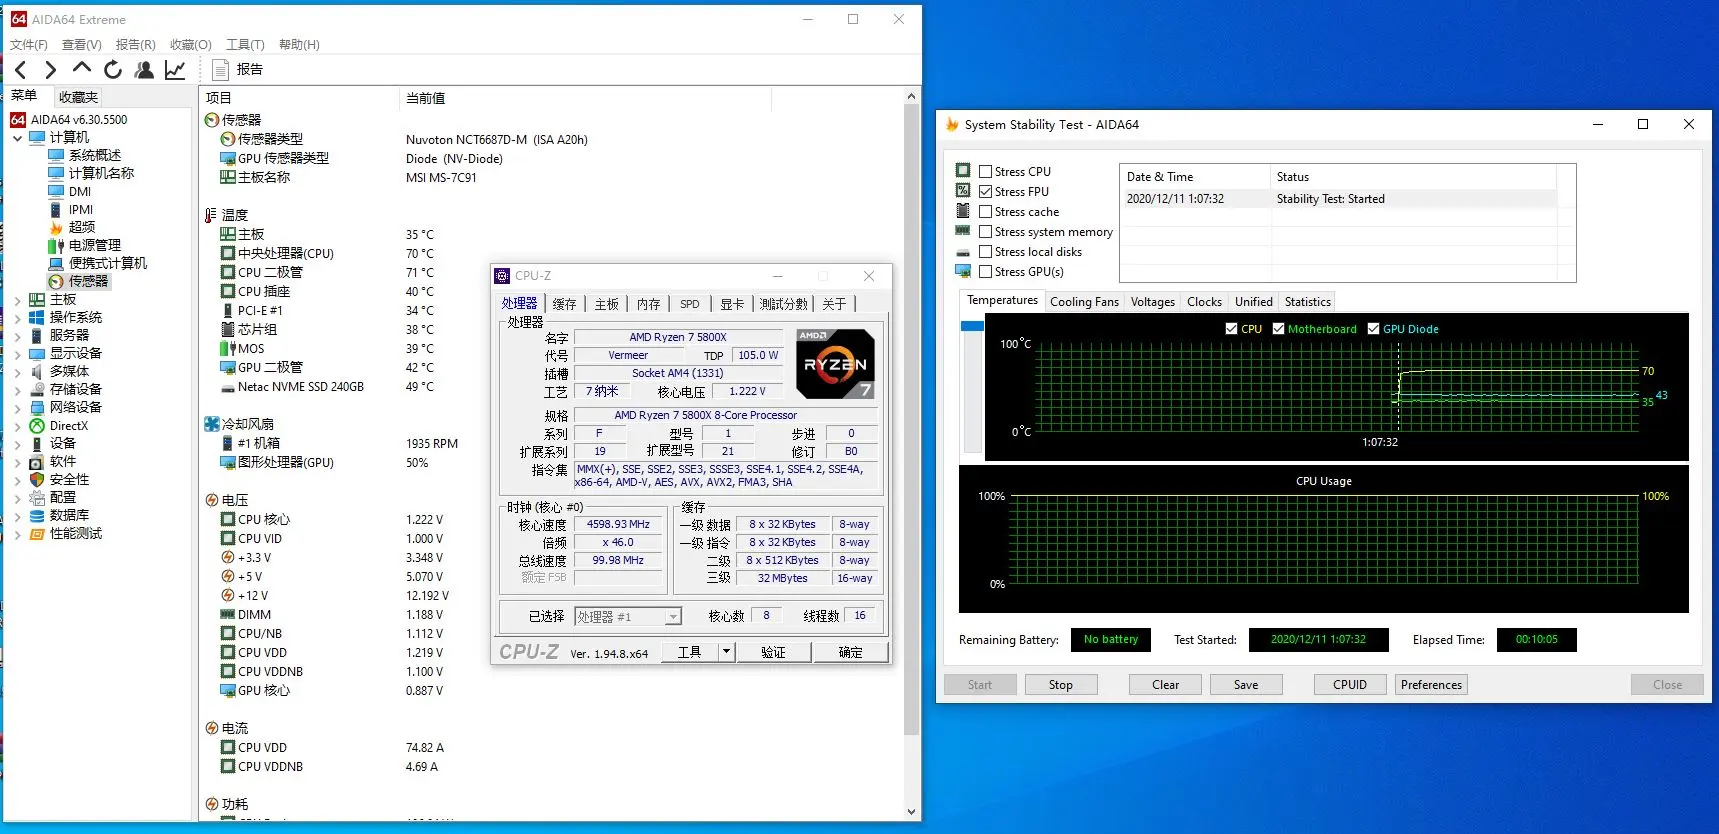1719x834 pixels.
Task: Expand the 显示设备 tree node
Action: pos(18,354)
